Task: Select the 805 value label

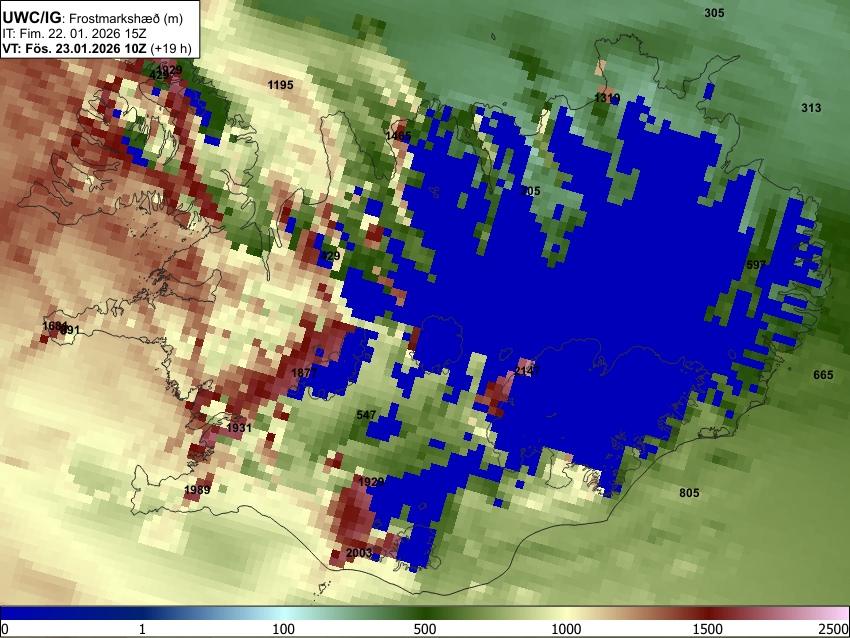Action: pos(689,493)
